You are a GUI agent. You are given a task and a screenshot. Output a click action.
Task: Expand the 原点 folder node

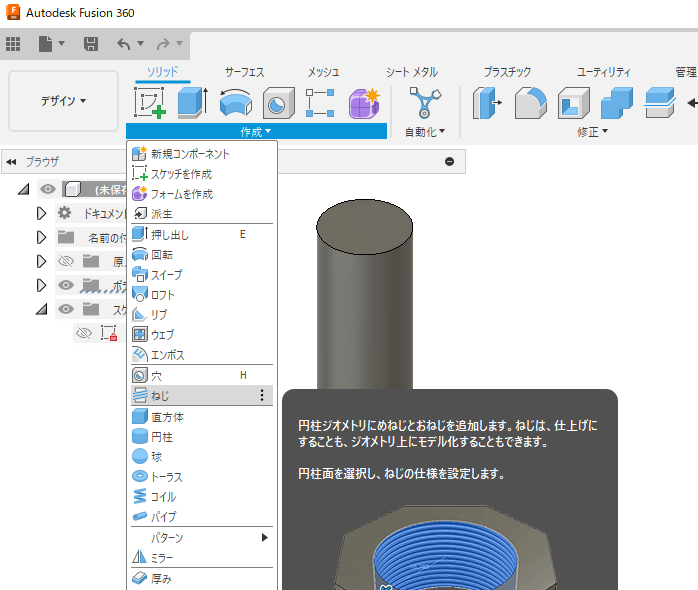41,261
